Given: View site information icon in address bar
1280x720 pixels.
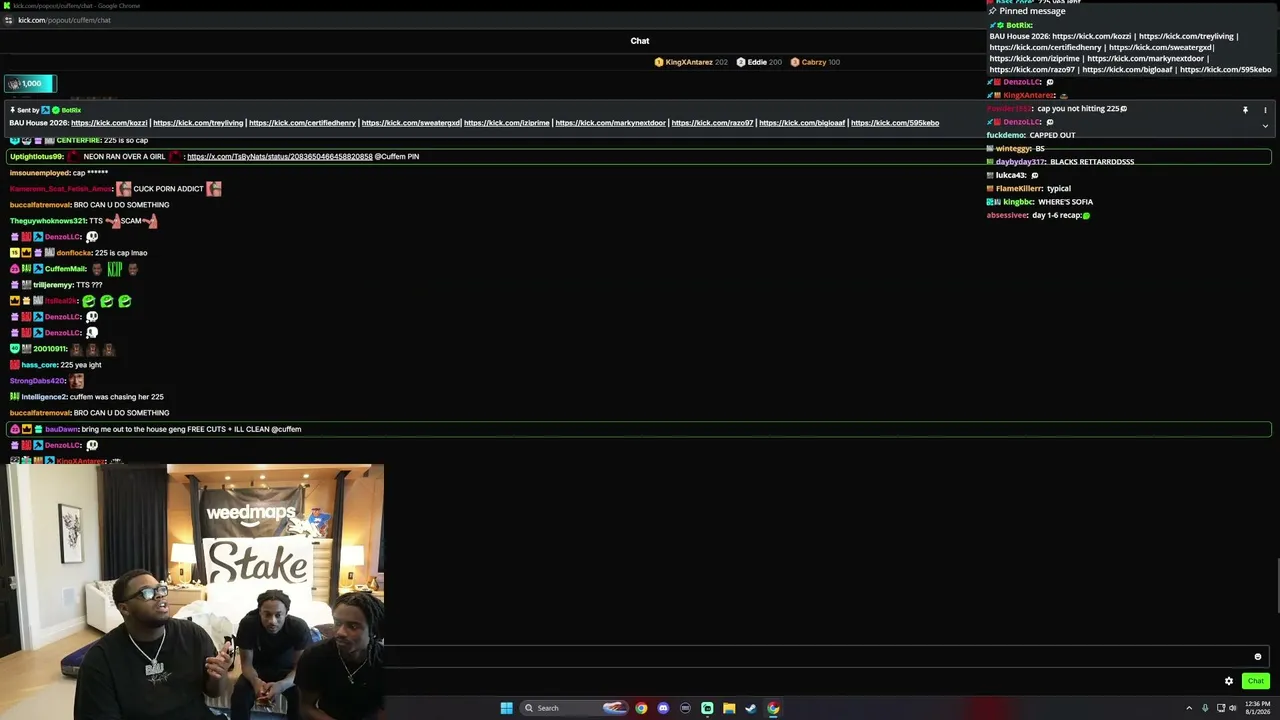Looking at the screenshot, I should click(x=9, y=20).
